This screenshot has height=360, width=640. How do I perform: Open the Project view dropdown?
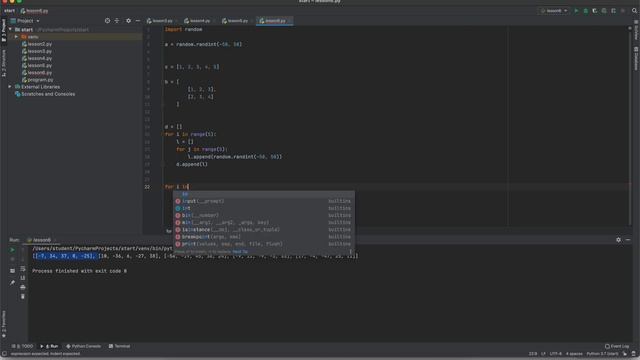pos(25,21)
